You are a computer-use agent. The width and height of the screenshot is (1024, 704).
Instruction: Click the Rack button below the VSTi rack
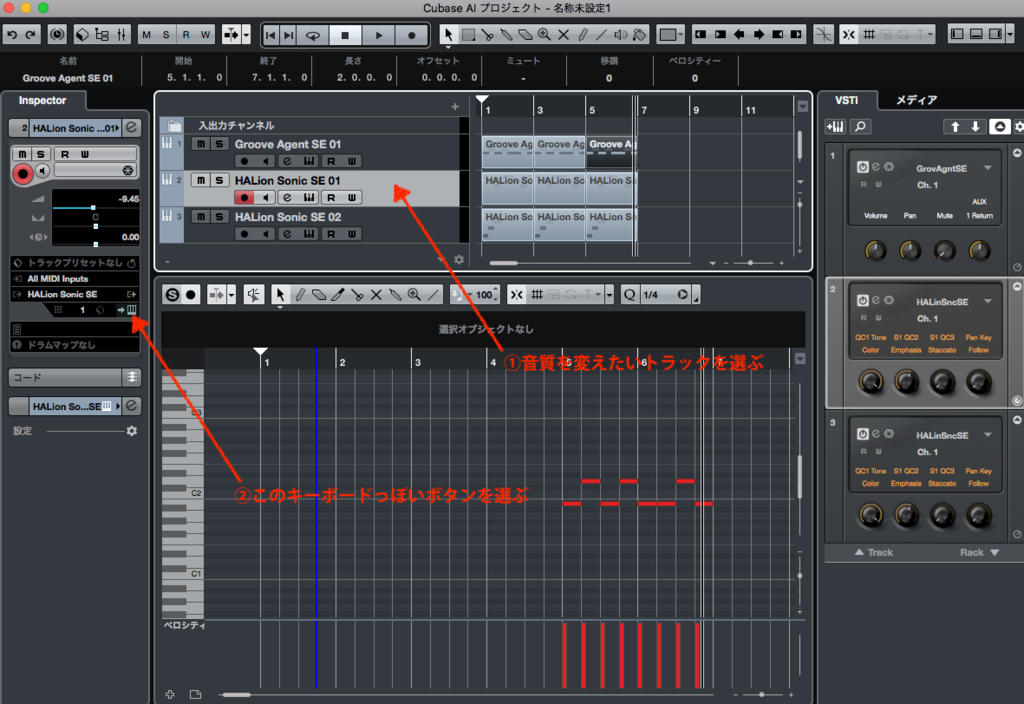point(979,552)
